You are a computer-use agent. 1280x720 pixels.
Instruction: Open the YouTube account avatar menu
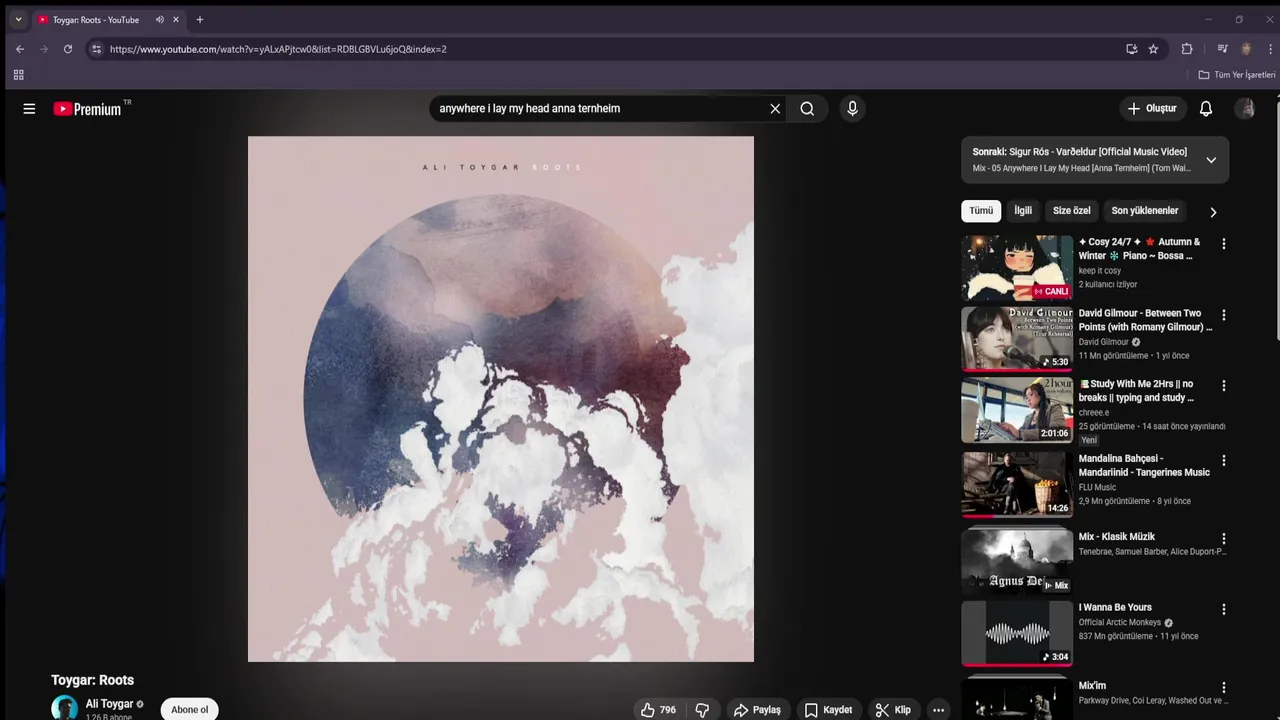pyautogui.click(x=1245, y=109)
